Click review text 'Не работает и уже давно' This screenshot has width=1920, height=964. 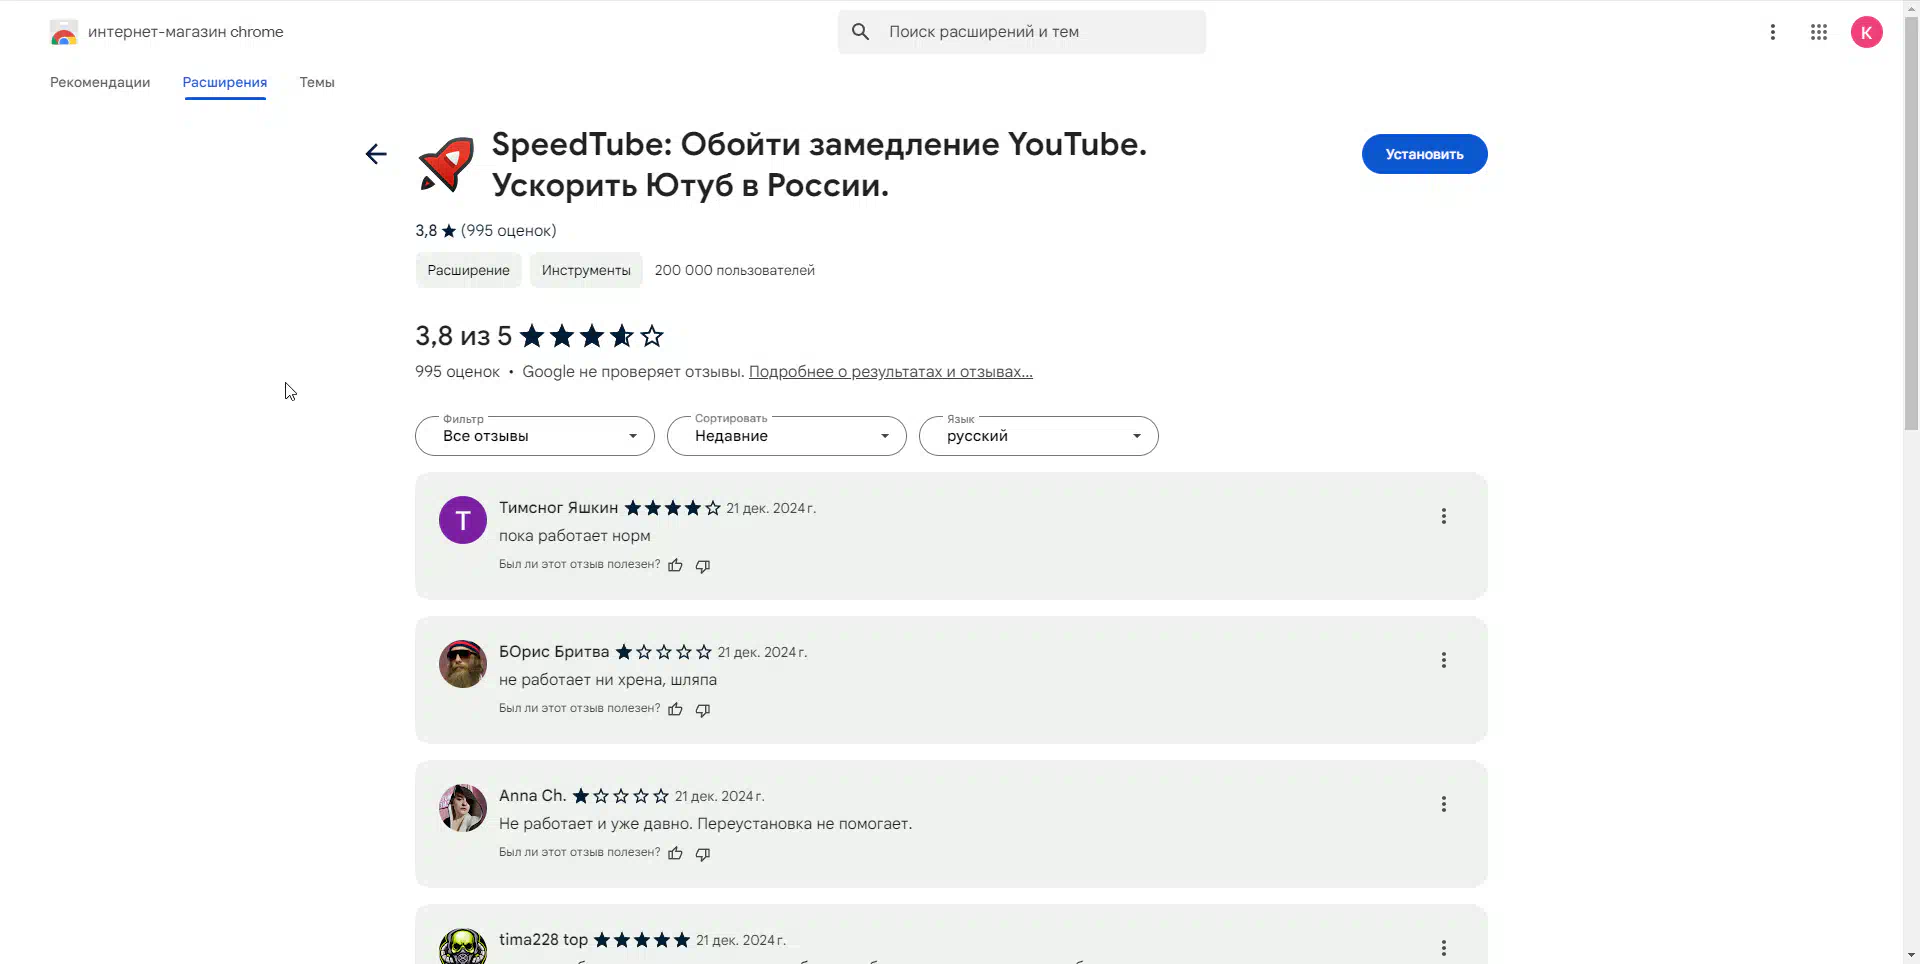point(596,824)
